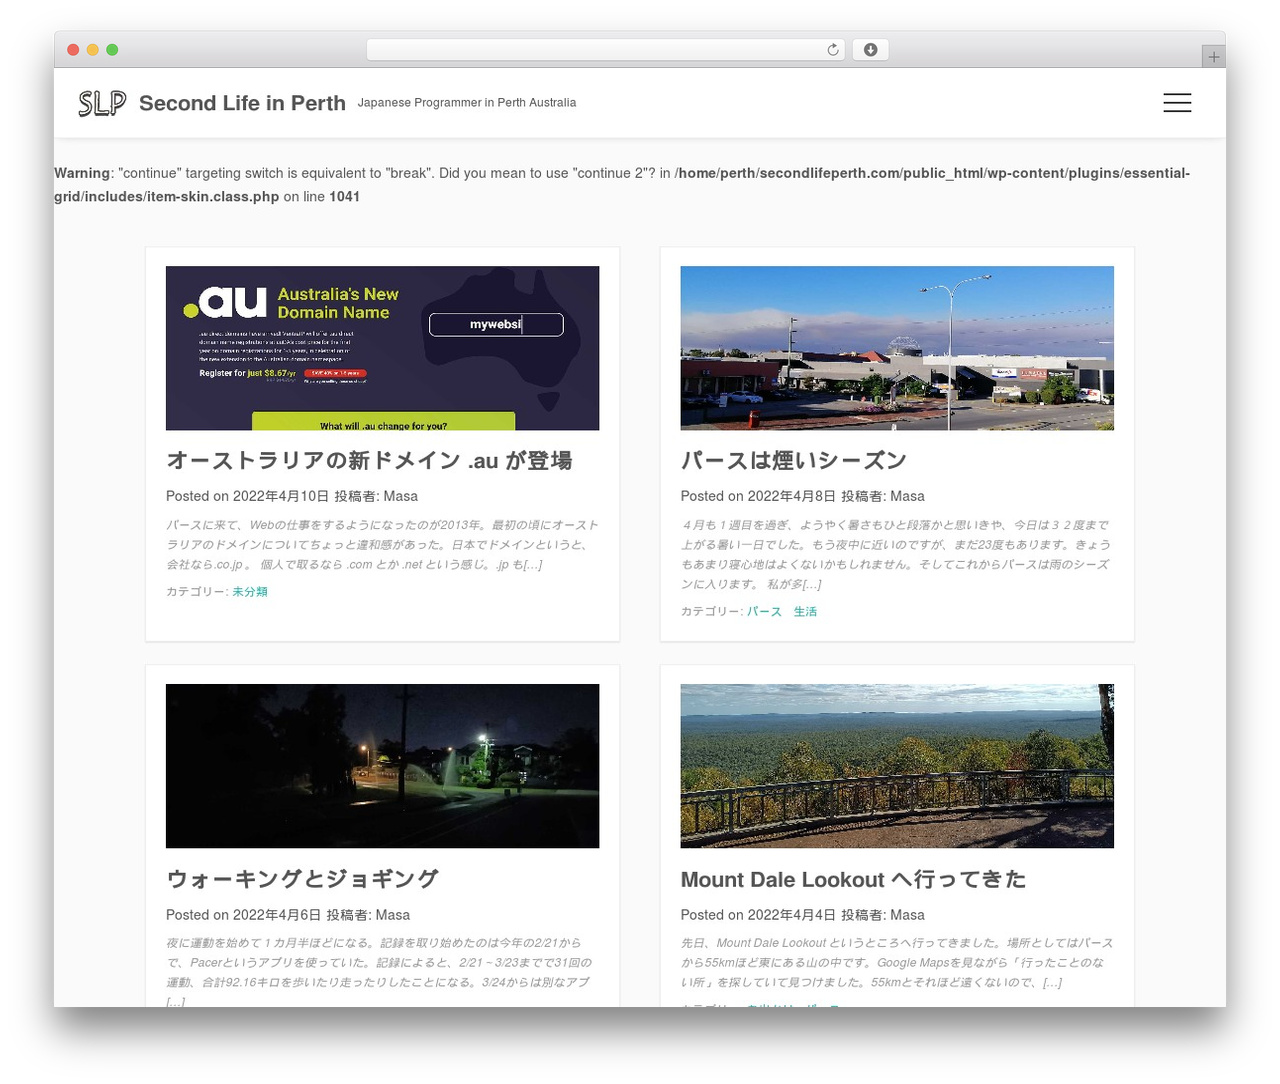Open a new browser tab with plus
The width and height of the screenshot is (1280, 1084).
click(1213, 57)
